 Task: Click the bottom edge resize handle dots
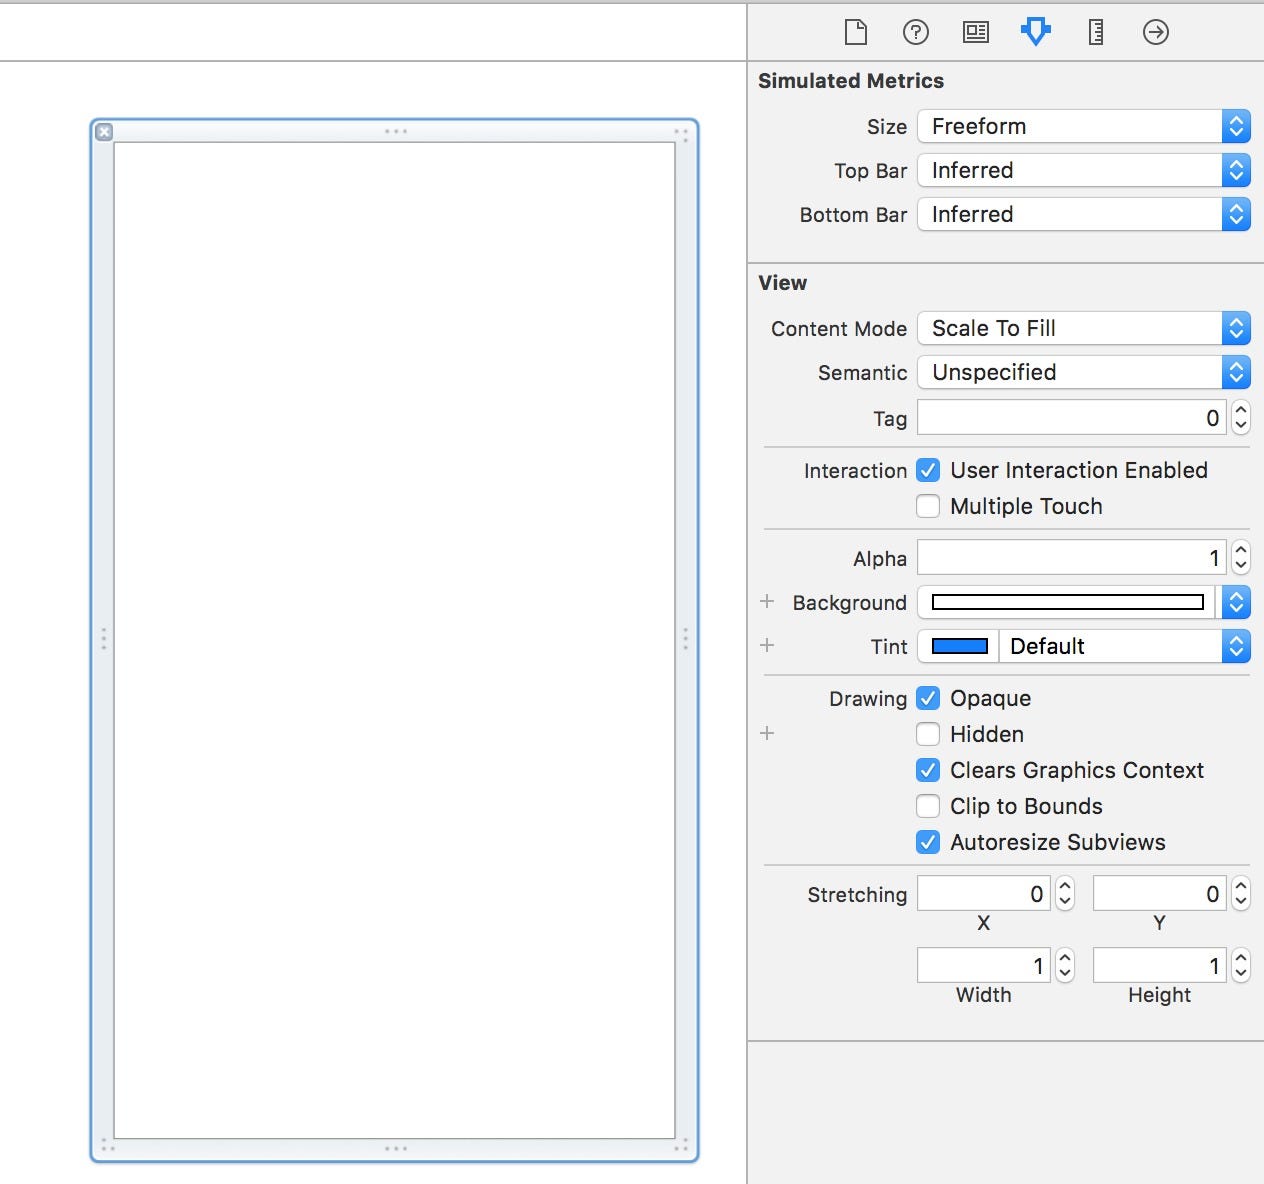coord(396,1148)
